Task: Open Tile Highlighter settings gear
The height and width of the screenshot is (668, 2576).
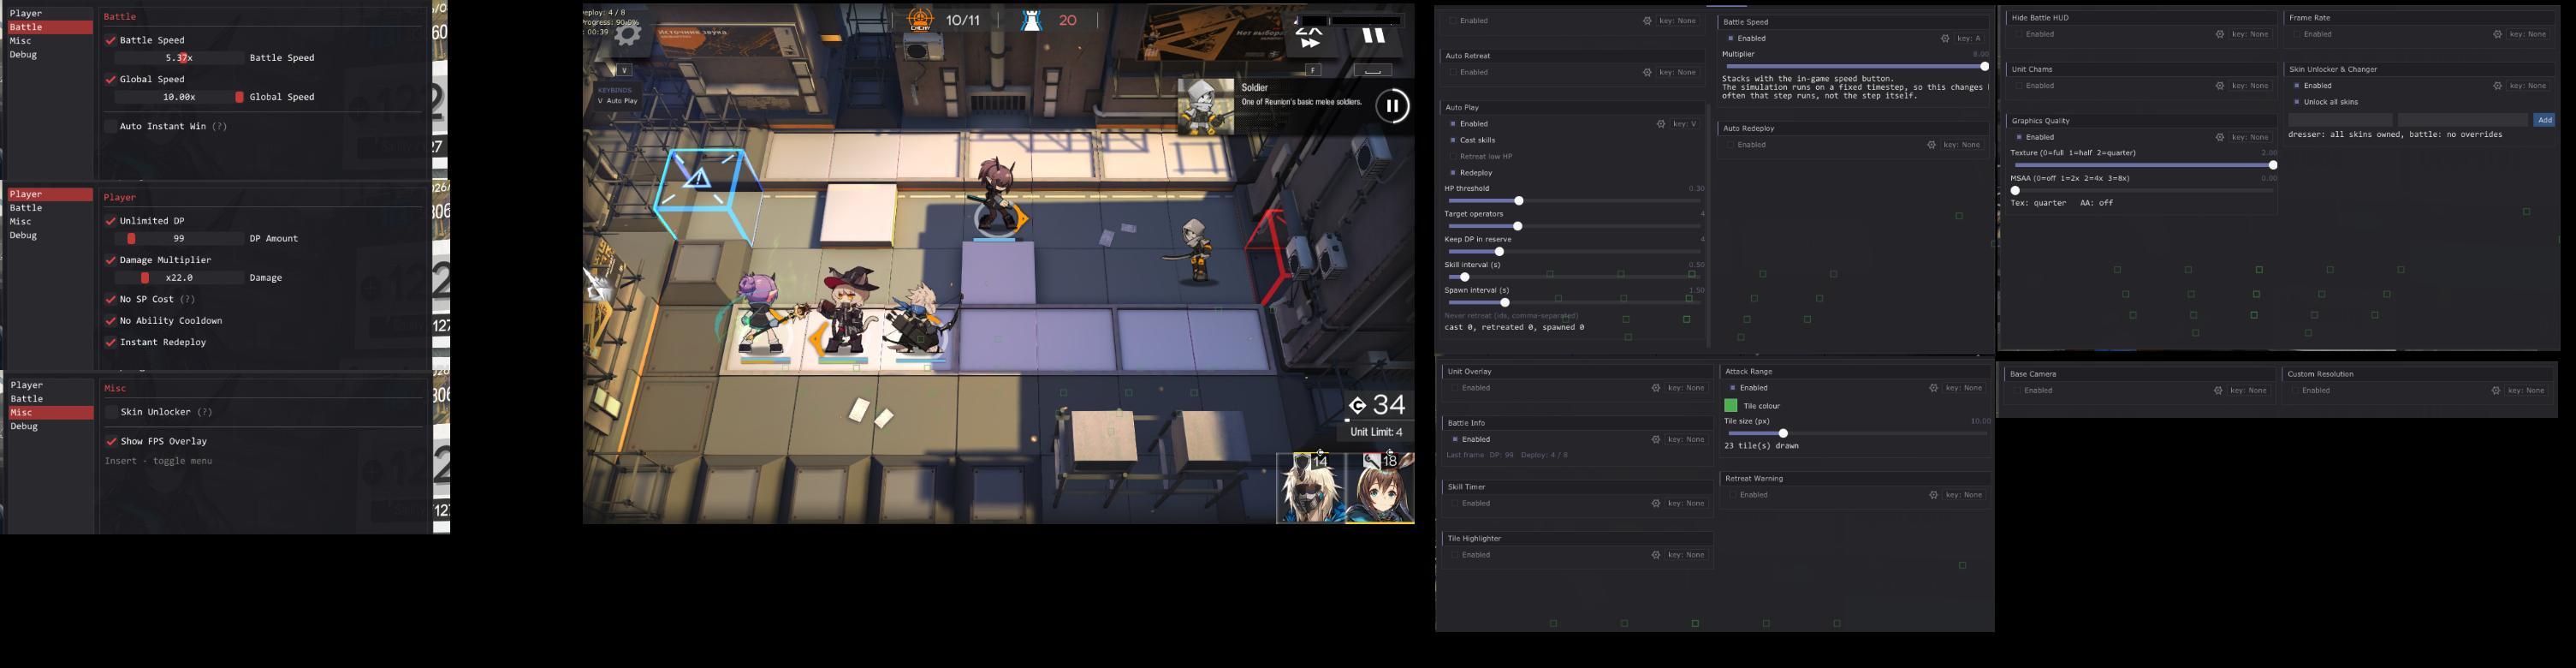Action: (x=1656, y=555)
